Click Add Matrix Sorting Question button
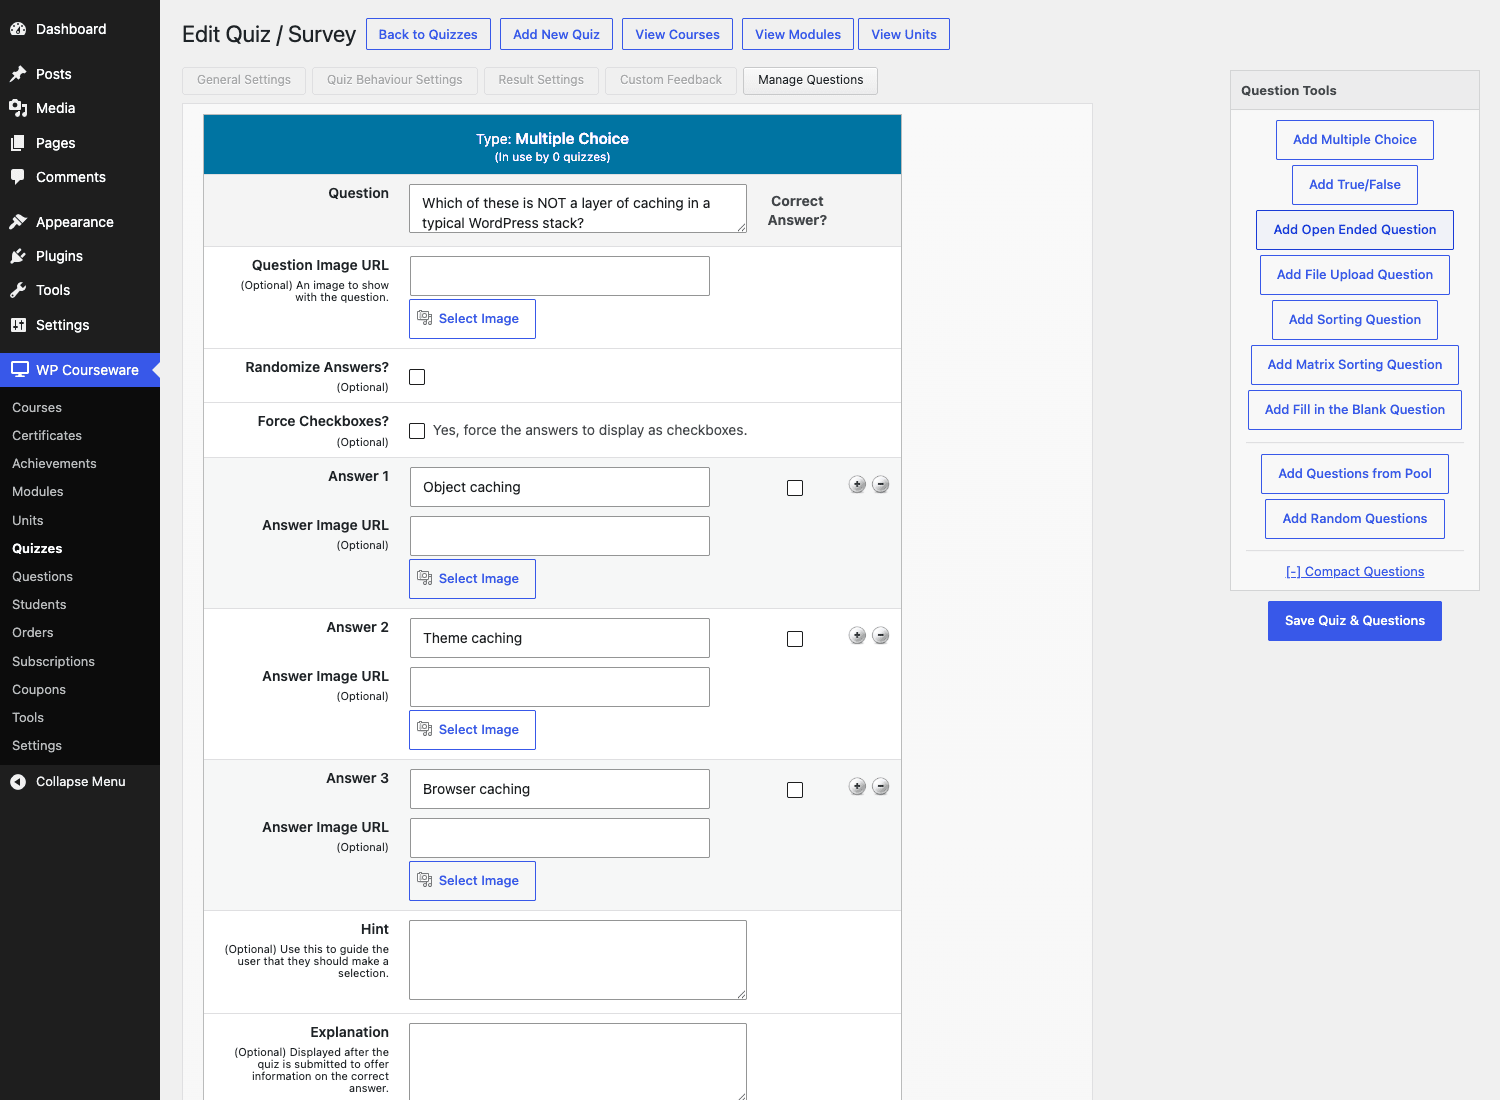The image size is (1500, 1100). click(1355, 365)
